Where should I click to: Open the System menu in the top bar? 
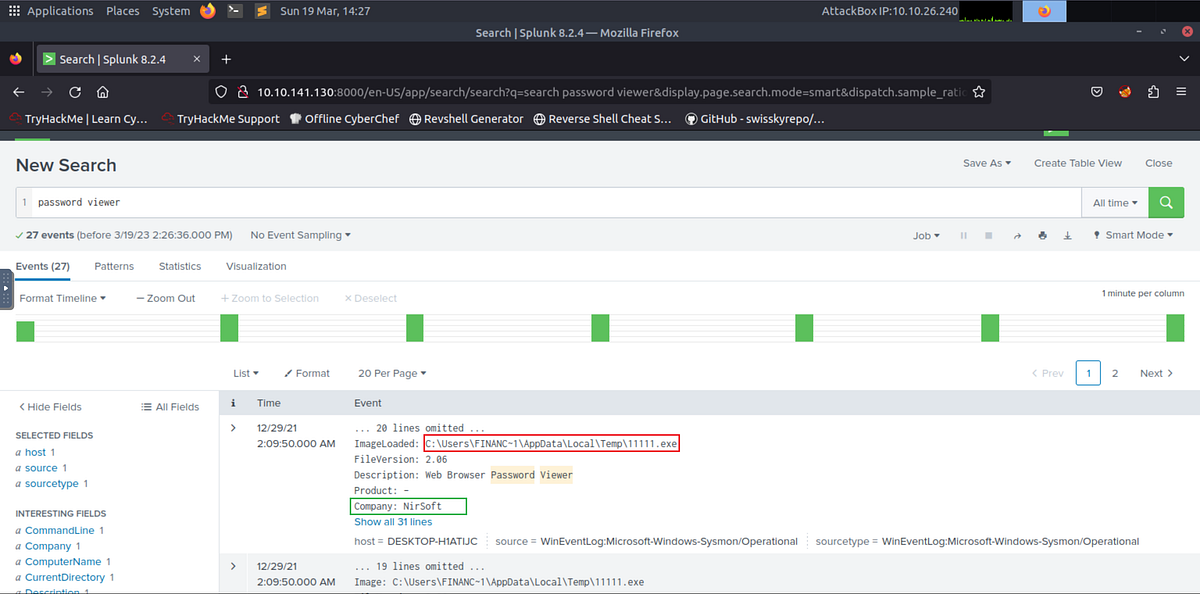[x=170, y=11]
